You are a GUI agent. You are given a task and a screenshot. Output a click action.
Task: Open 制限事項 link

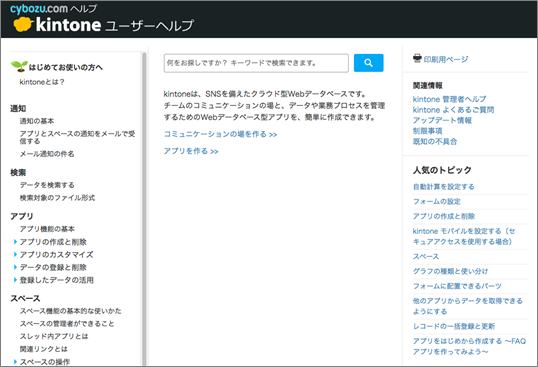(x=428, y=131)
